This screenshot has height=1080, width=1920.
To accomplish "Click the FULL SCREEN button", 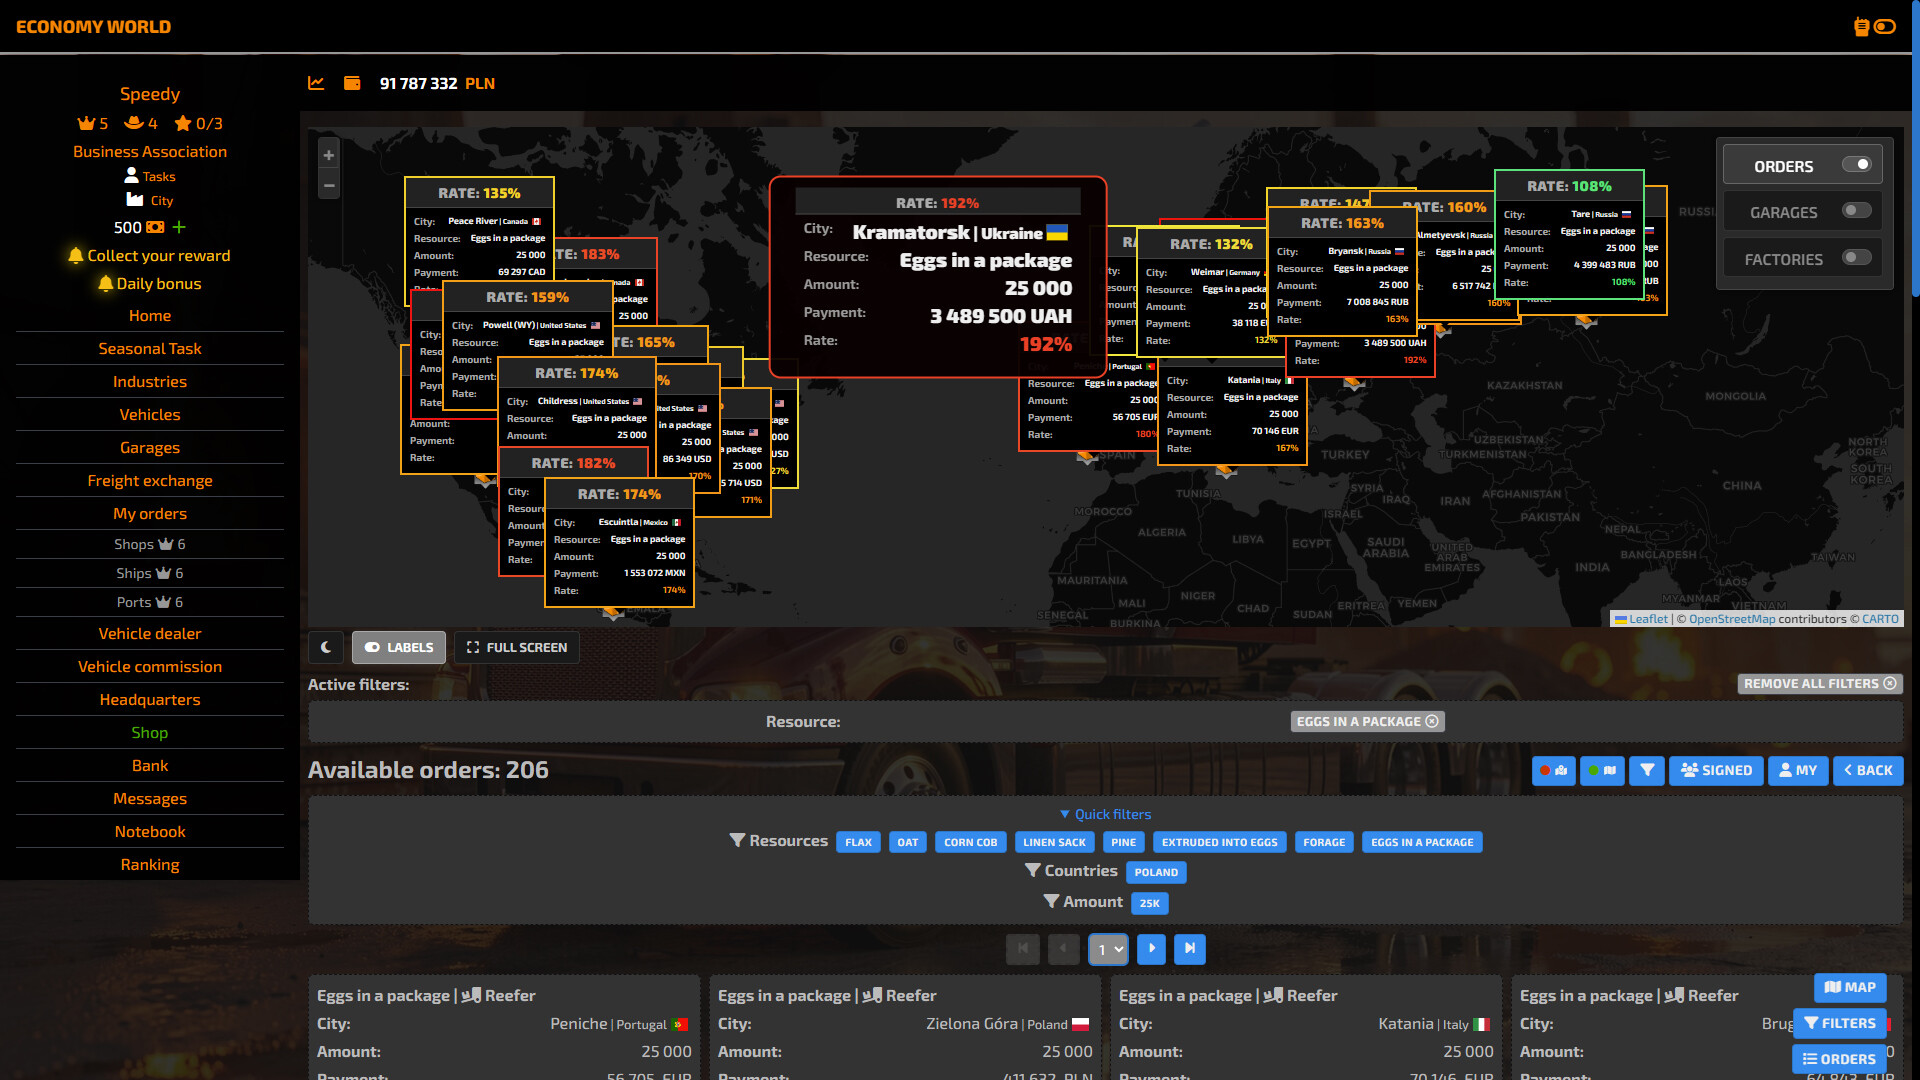I will click(517, 647).
